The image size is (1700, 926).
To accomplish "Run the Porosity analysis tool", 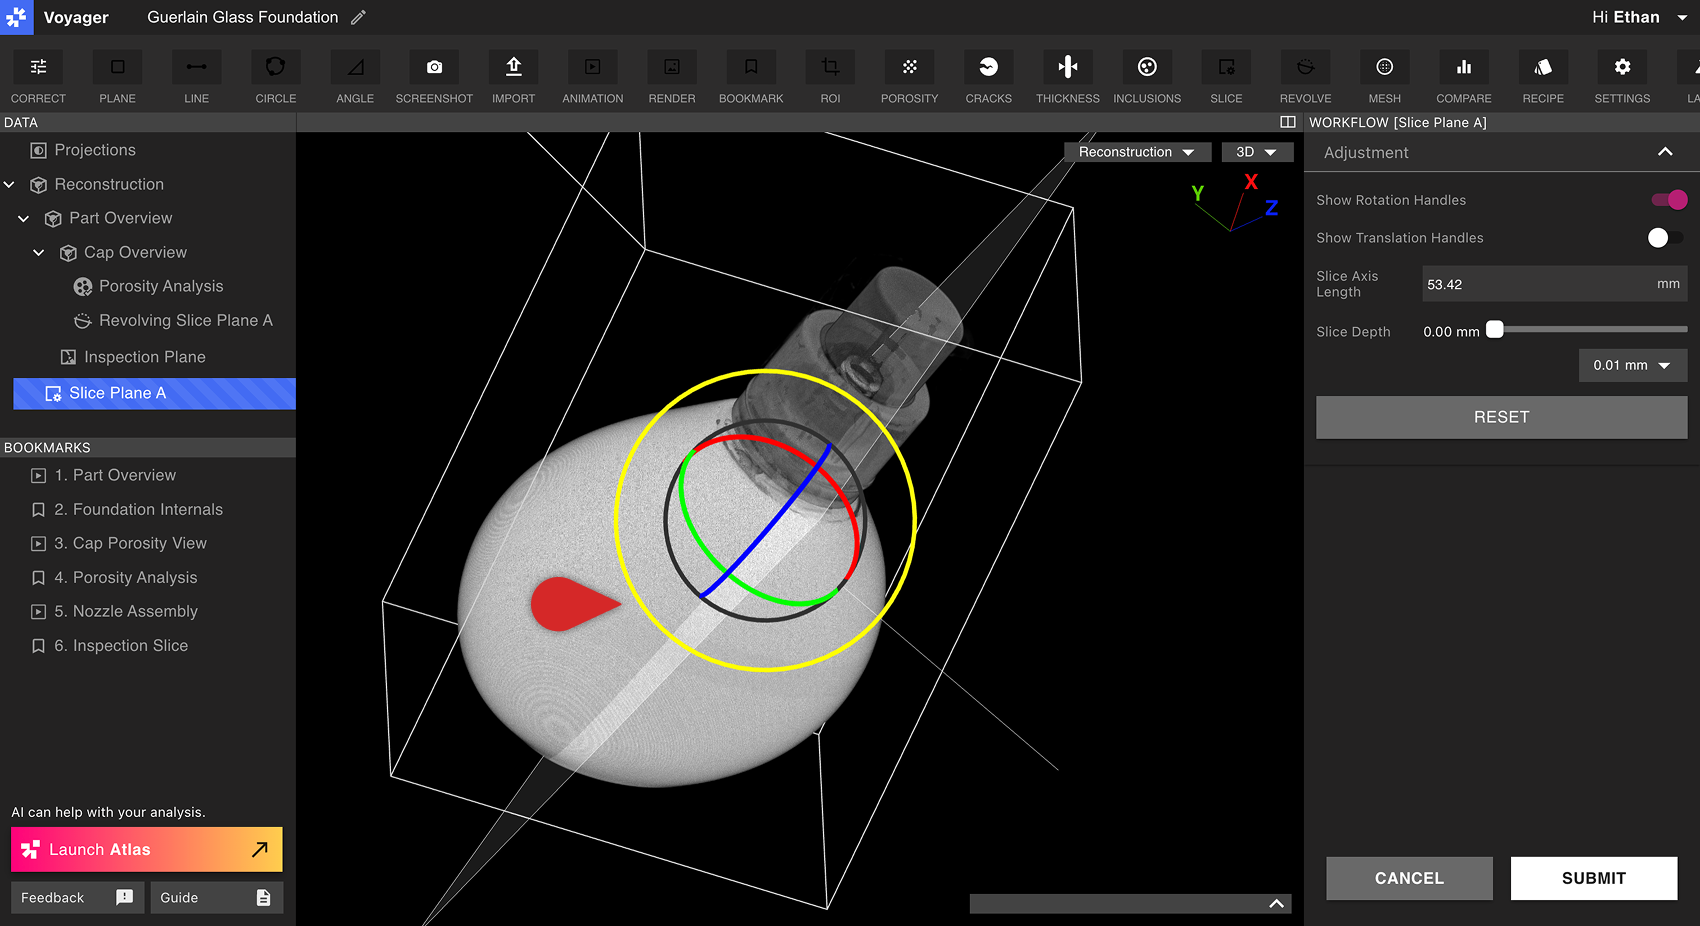I will [910, 78].
